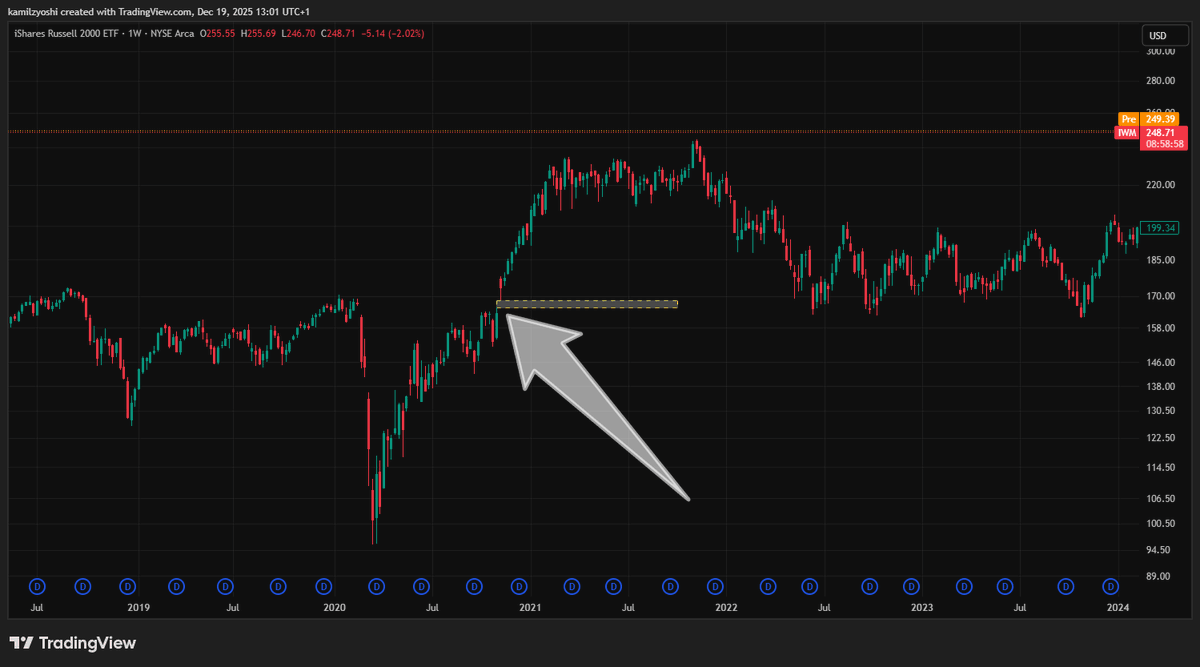Click the dividend marker beside the 2022 label

[x=716, y=586]
